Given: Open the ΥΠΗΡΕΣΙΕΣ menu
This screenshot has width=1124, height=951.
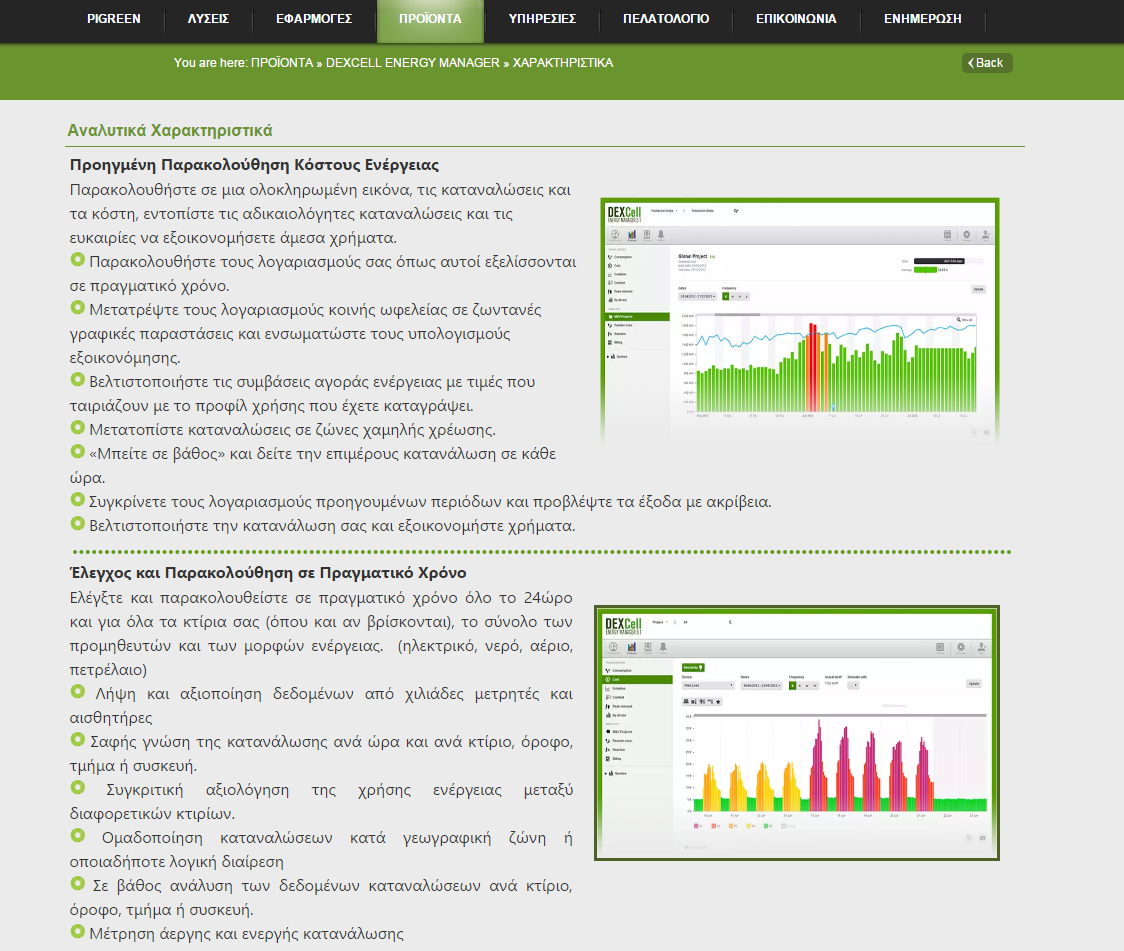Looking at the screenshot, I should coord(540,19).
